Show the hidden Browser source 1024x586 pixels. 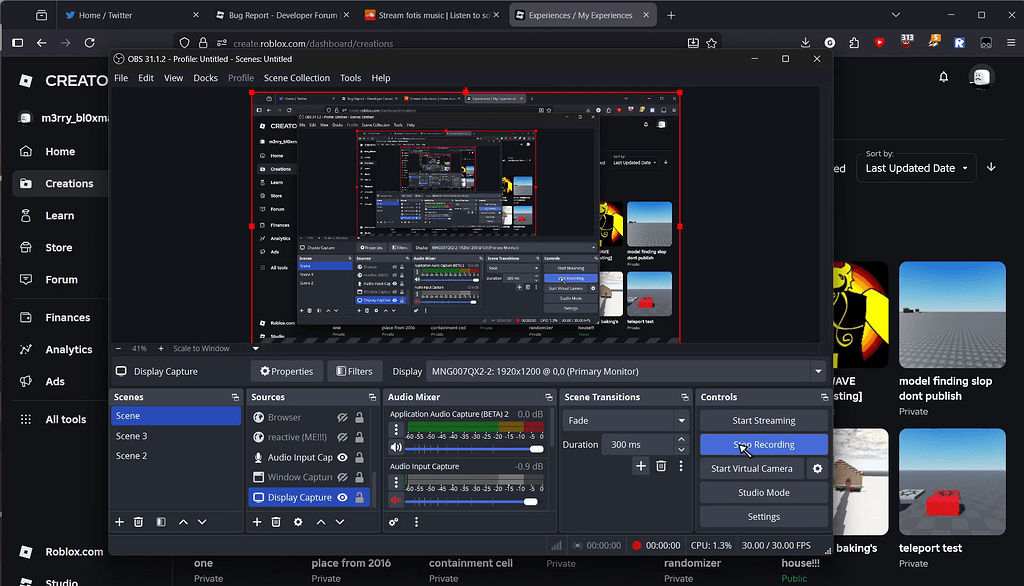pyautogui.click(x=342, y=417)
